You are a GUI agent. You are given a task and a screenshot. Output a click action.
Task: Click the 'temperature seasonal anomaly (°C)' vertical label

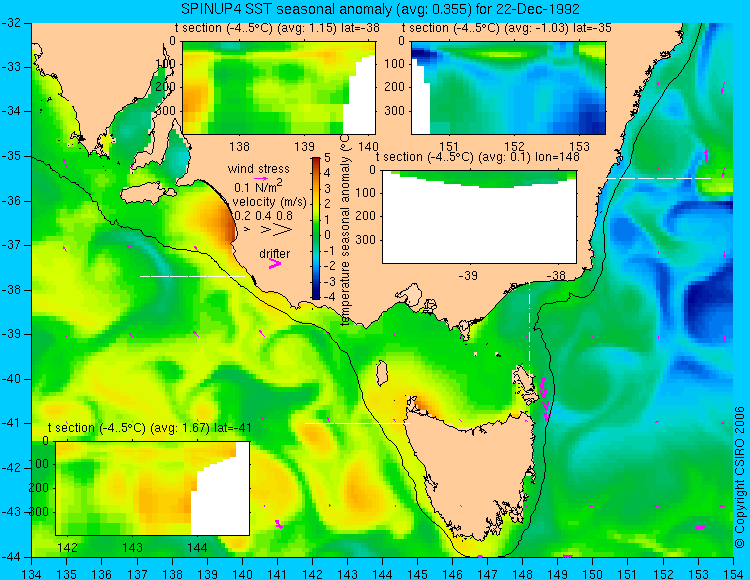[x=345, y=230]
